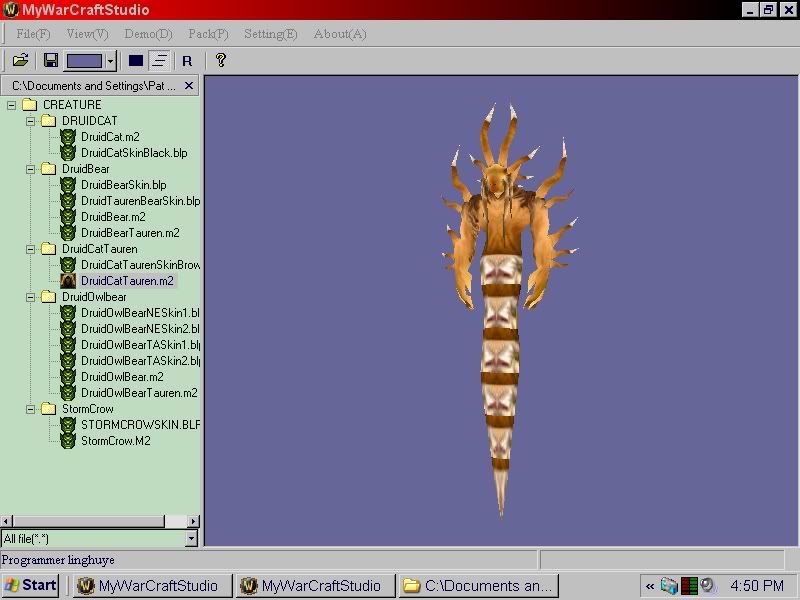Image resolution: width=800 pixels, height=600 pixels.
Task: Toggle the lines list-view toolbar button
Action: [x=159, y=61]
